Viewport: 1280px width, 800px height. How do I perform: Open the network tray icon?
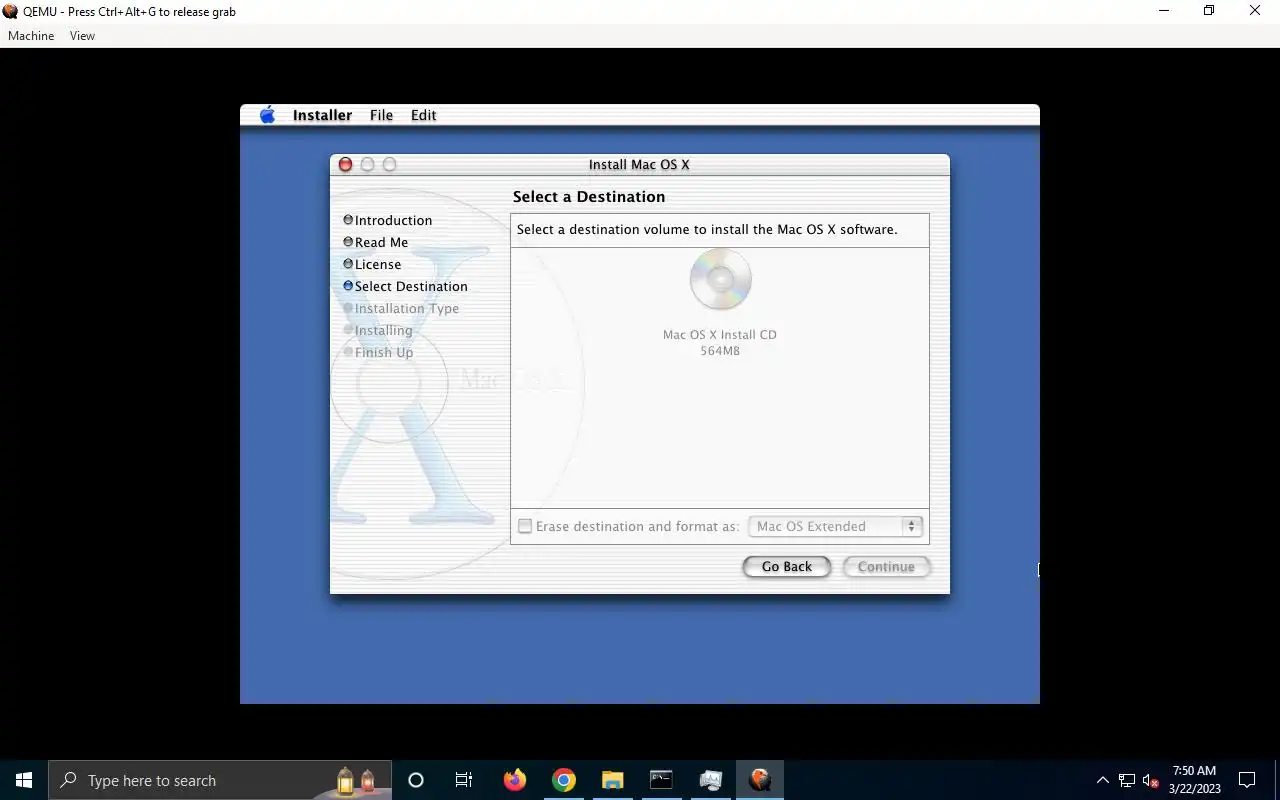pos(1127,780)
